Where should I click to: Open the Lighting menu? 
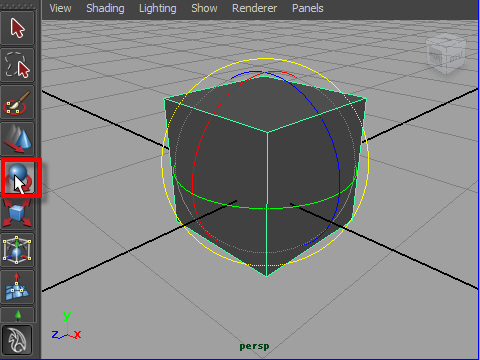158,8
